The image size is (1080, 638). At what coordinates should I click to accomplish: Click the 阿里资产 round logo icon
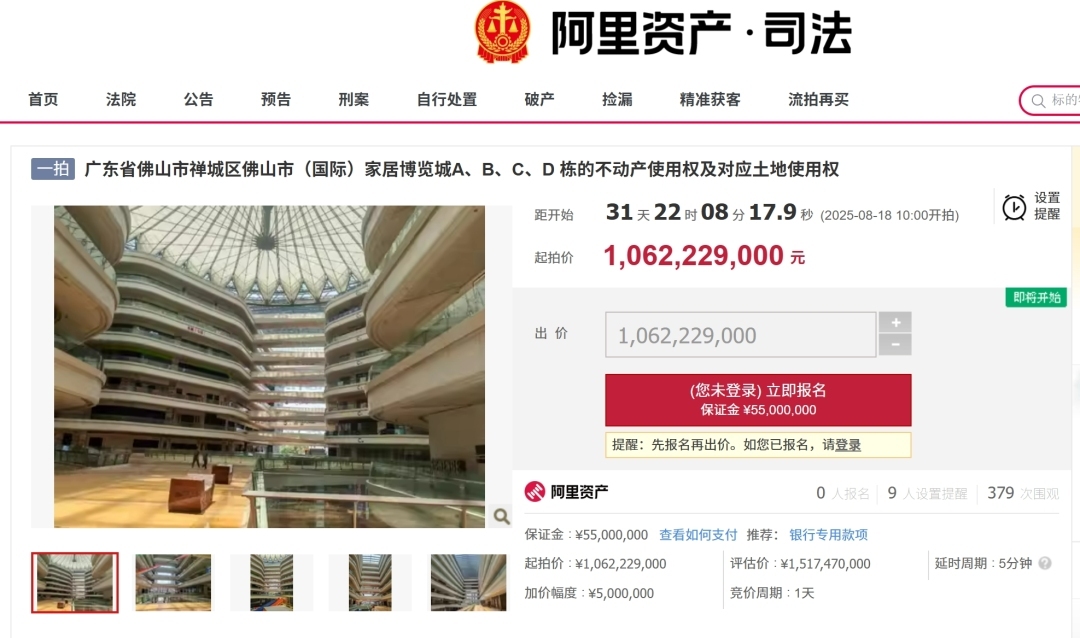[534, 491]
